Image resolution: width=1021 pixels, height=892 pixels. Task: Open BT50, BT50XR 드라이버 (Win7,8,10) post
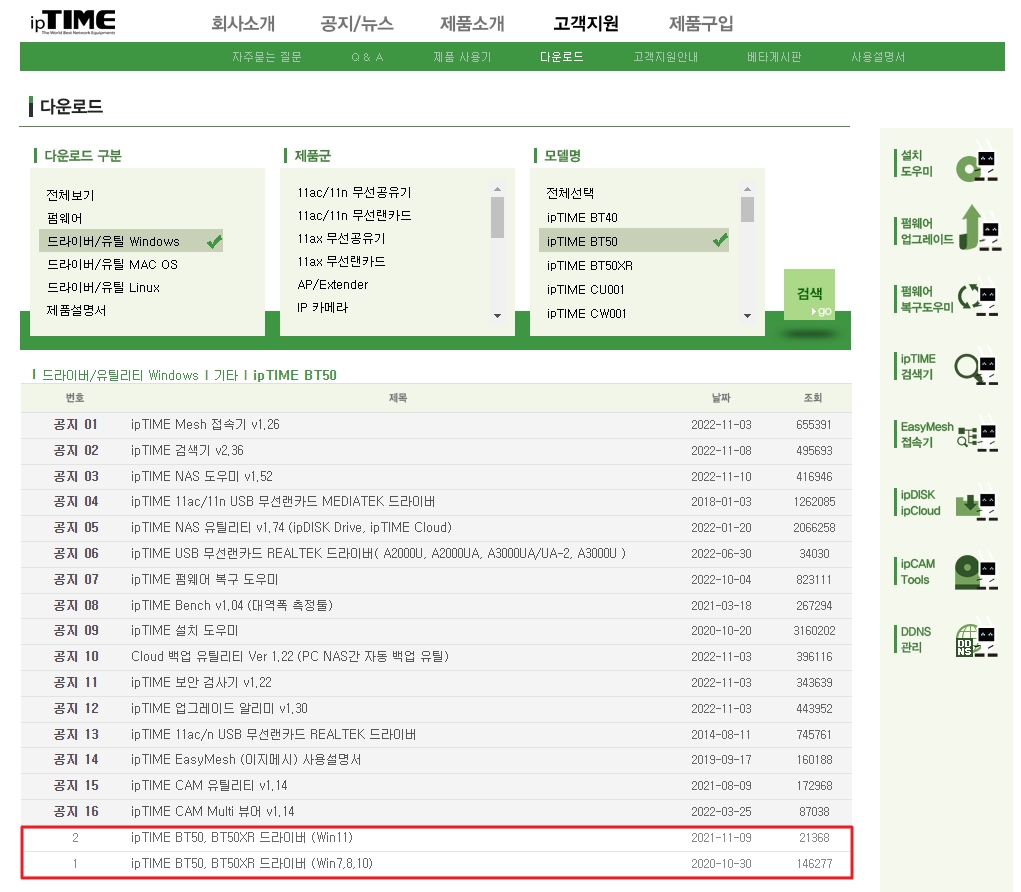coord(251,864)
